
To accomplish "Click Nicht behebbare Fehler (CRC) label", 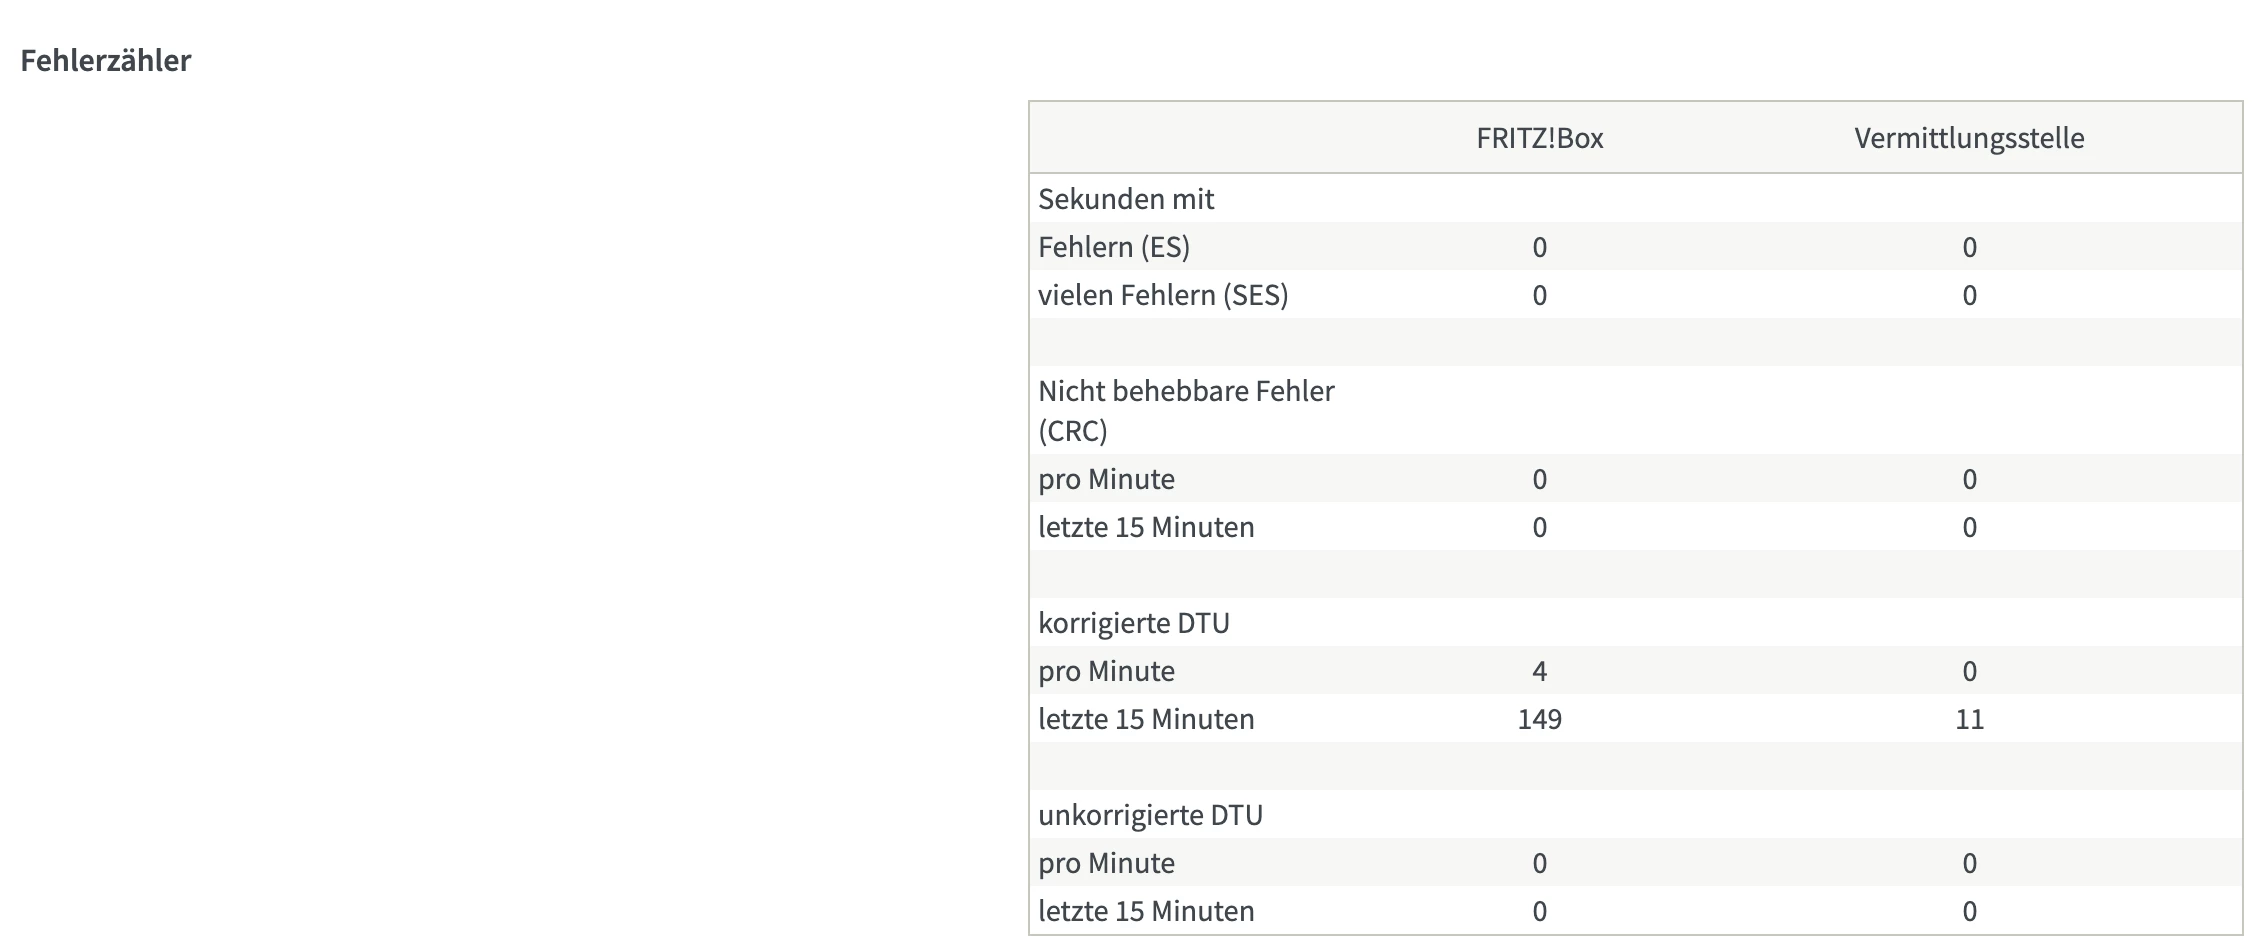I will coord(1186,410).
